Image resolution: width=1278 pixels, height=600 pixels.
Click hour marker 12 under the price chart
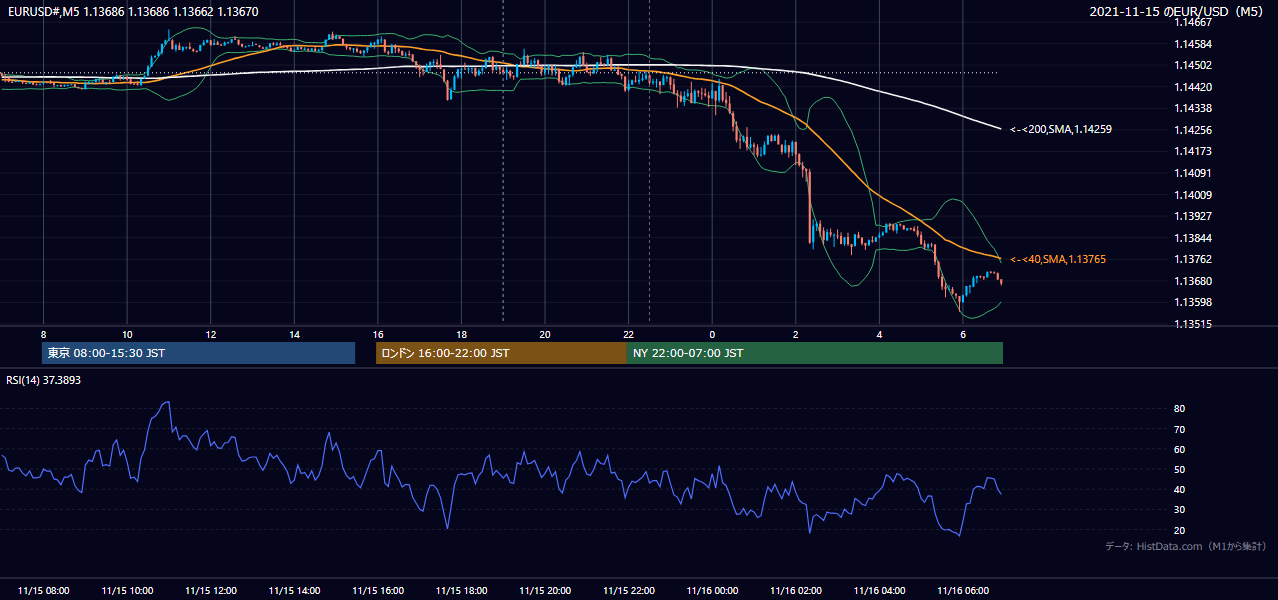point(211,334)
